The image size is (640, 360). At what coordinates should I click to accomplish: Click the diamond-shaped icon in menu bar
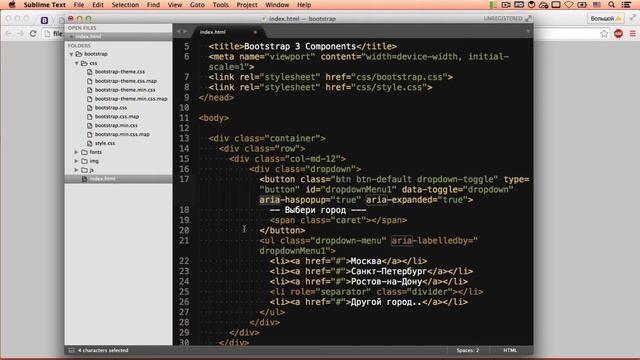569,5
